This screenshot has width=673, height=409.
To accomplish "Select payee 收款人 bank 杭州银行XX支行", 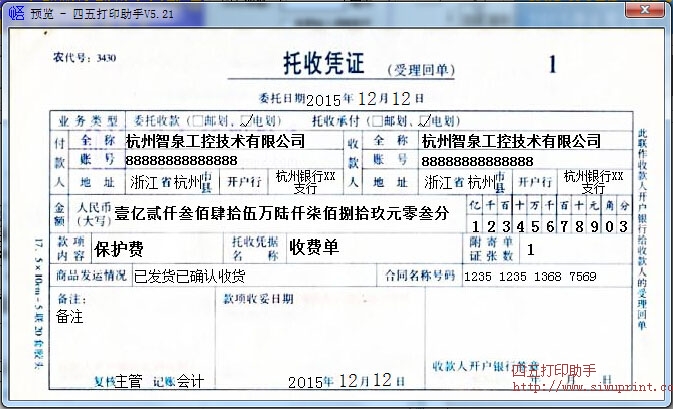I will pos(593,182).
